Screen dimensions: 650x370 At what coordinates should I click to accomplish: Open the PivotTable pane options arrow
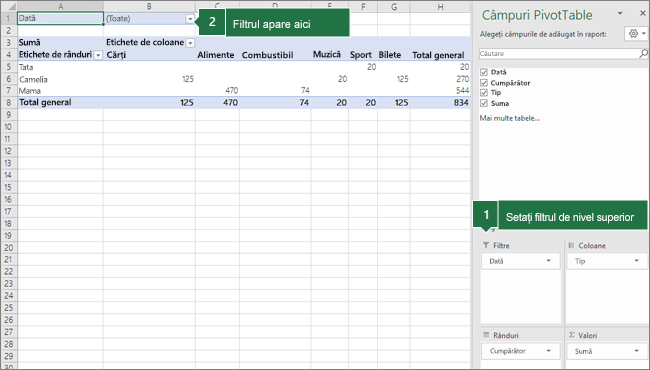620,14
